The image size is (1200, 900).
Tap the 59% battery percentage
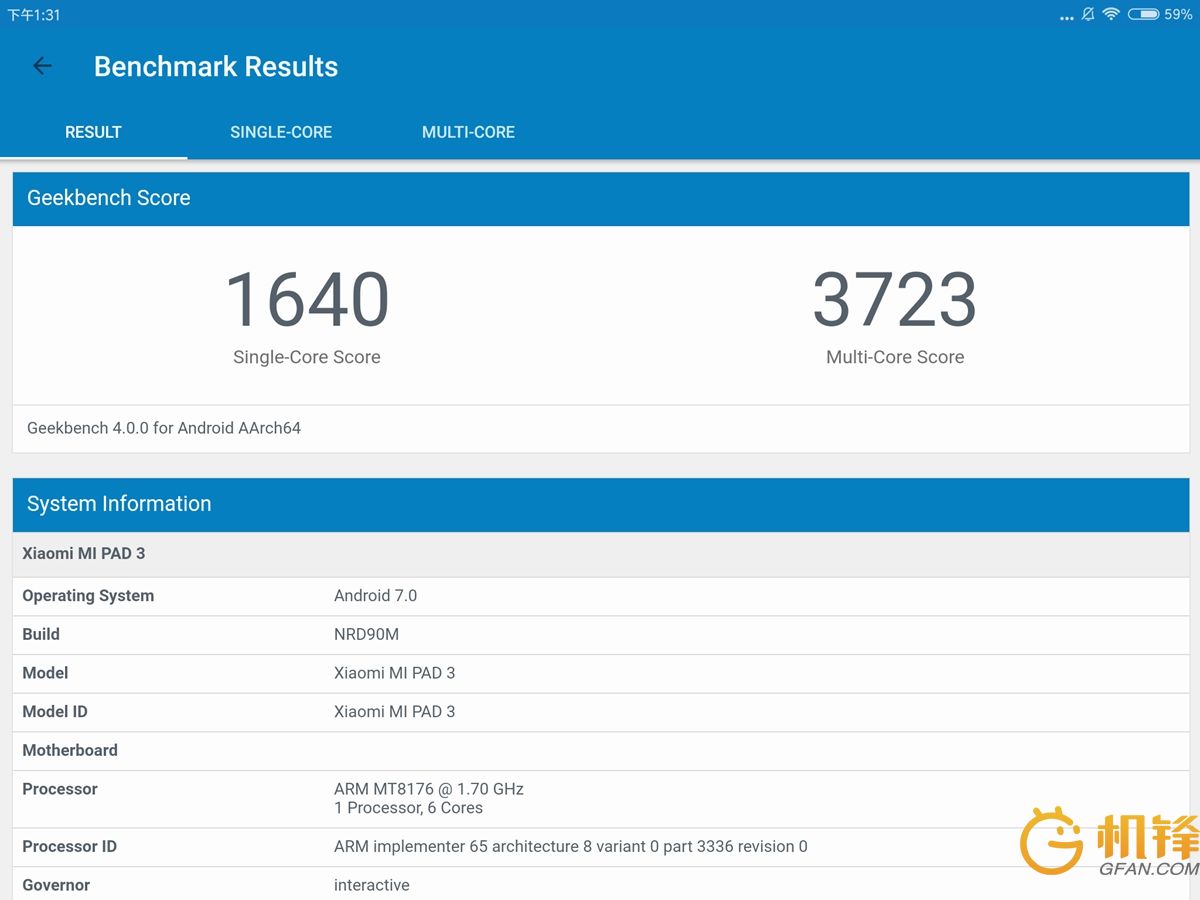1178,15
